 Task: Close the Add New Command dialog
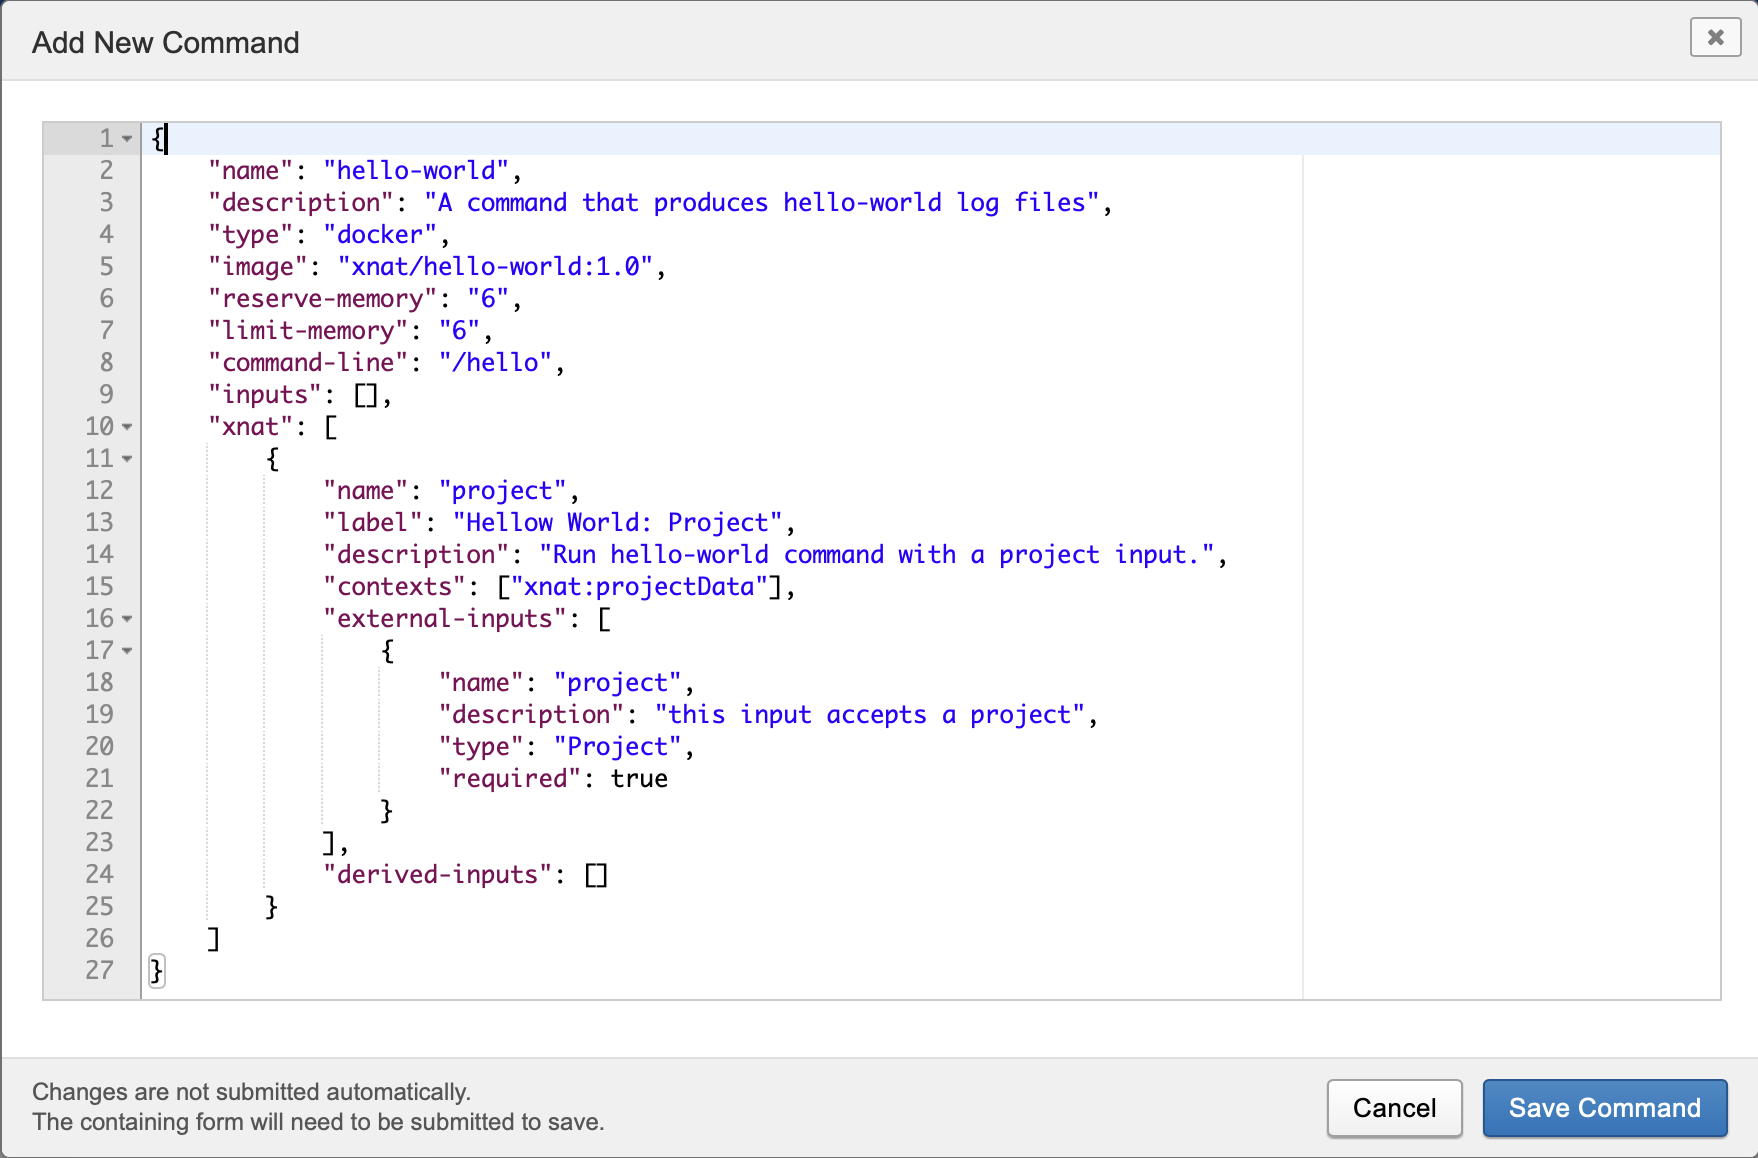tap(1714, 38)
